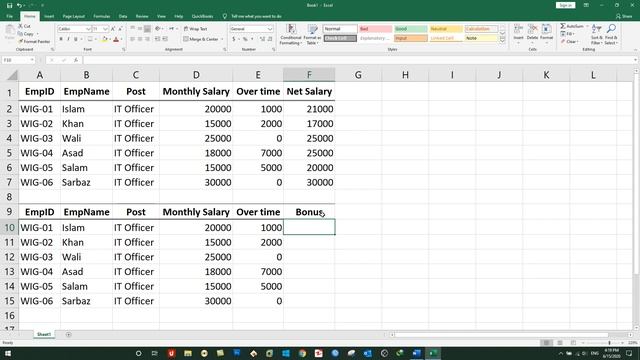Image resolution: width=640 pixels, height=360 pixels.
Task: Decrease font size with the smaller A icon
Action: click(120, 29)
